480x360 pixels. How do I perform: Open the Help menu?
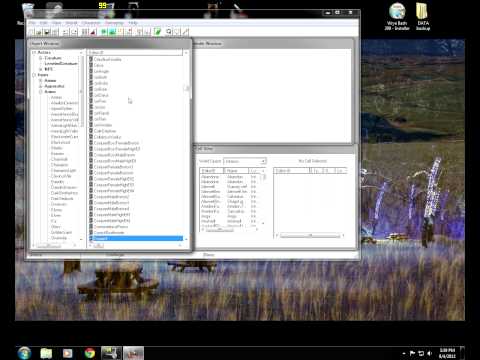(x=133, y=23)
